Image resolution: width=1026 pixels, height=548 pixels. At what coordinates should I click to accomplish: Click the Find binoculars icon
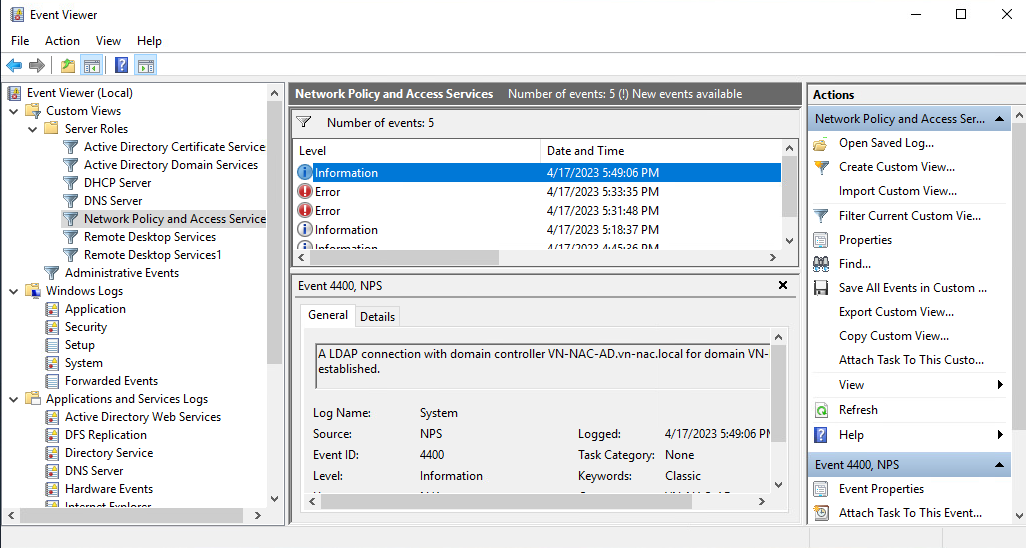click(821, 264)
